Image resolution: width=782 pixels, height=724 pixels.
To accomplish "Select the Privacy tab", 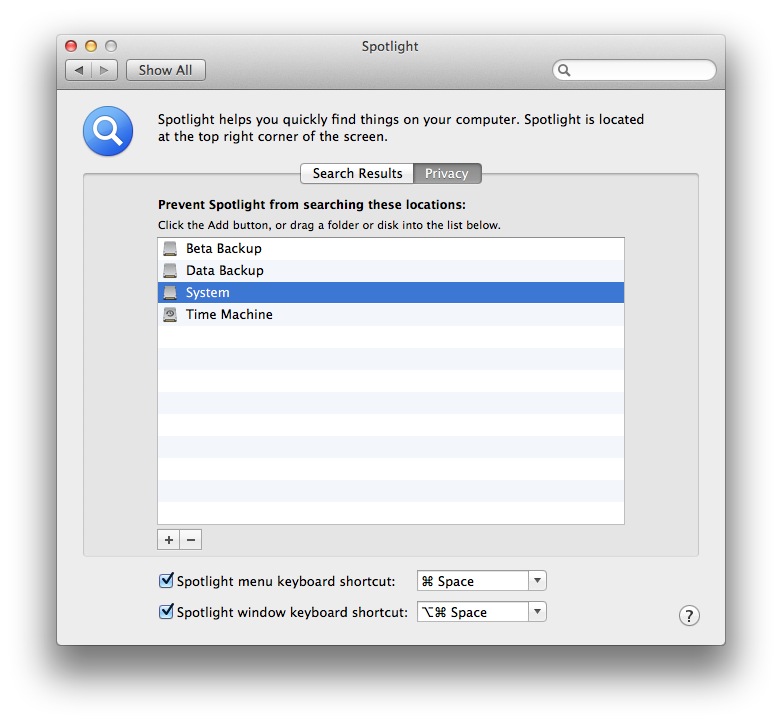I will tap(447, 174).
